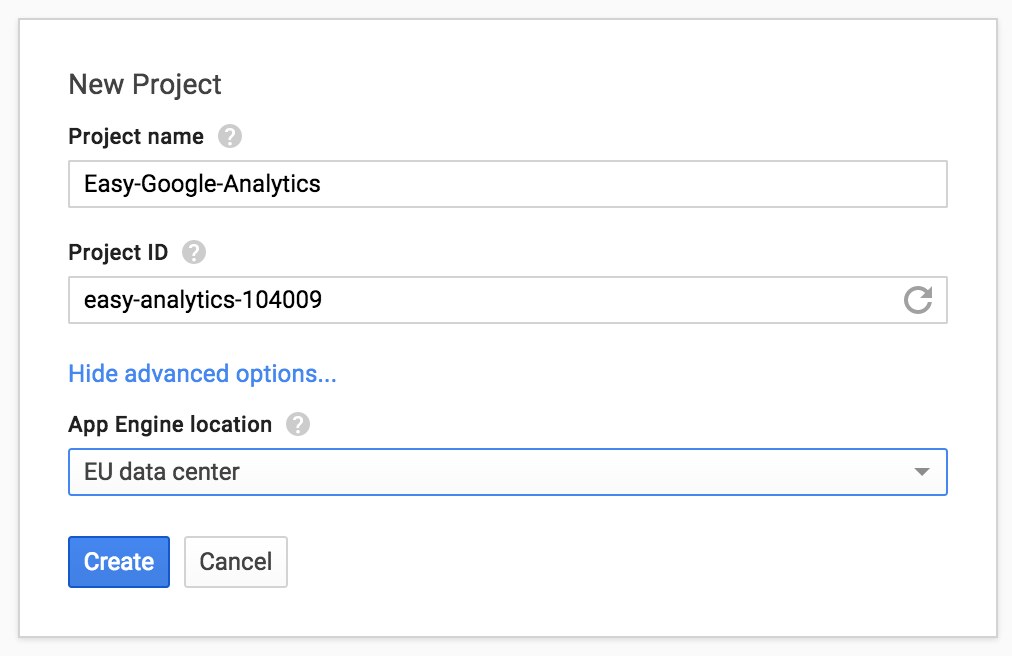Cancel the new project dialog

235,562
